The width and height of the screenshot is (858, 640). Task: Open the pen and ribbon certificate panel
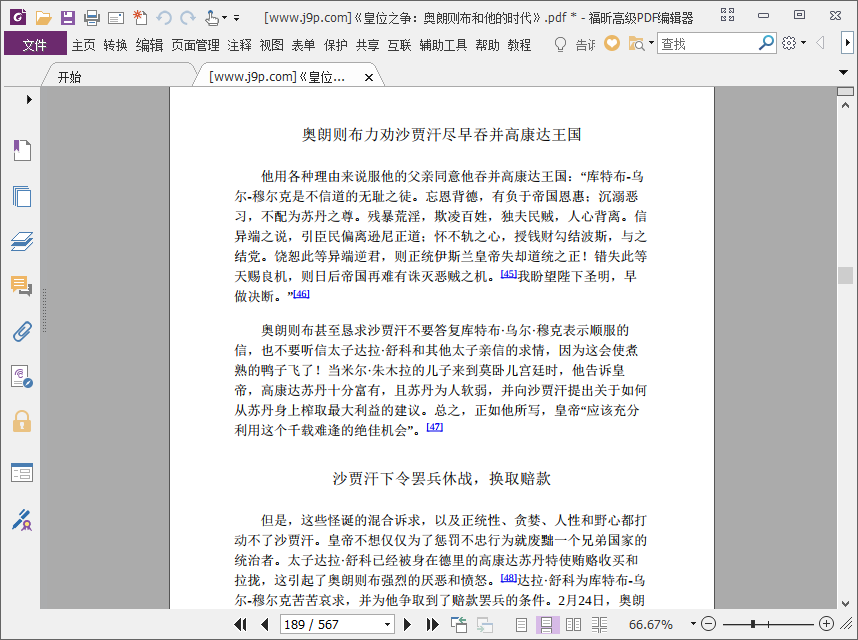22,520
